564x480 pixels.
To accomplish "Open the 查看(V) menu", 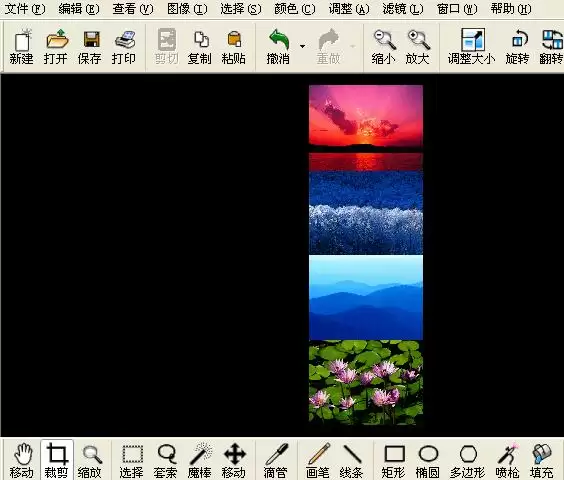I will [x=133, y=9].
